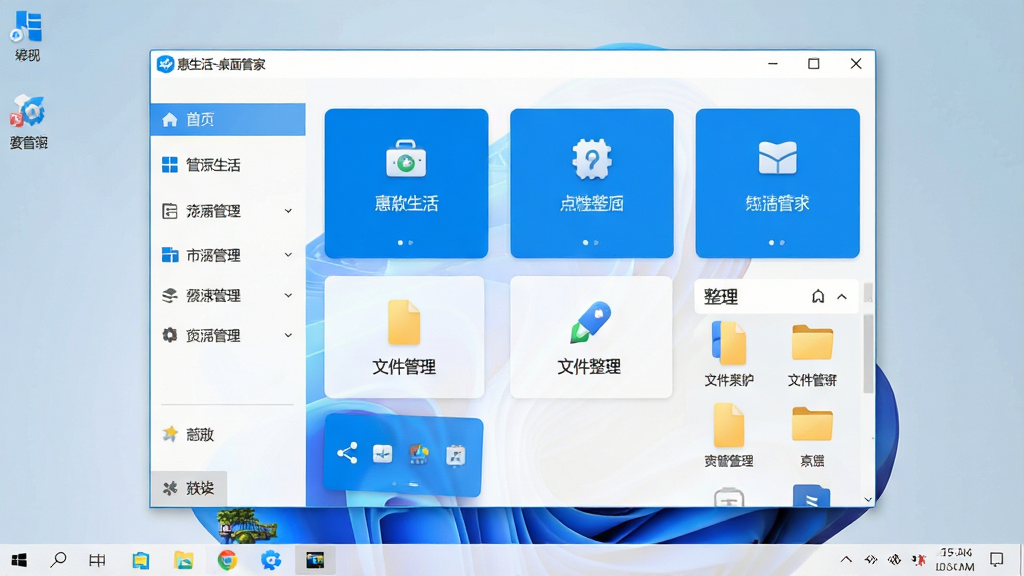Click the gray clipboard icon at 整理 panel bottom
The height and width of the screenshot is (576, 1024).
pos(729,497)
